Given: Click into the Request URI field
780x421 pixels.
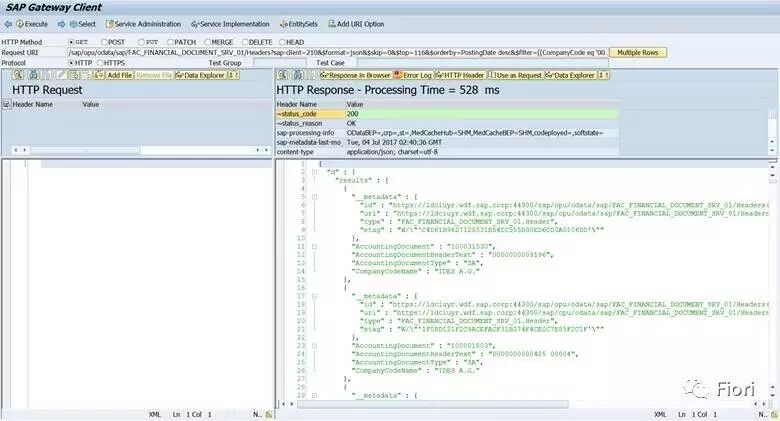Looking at the screenshot, I should [x=338, y=53].
